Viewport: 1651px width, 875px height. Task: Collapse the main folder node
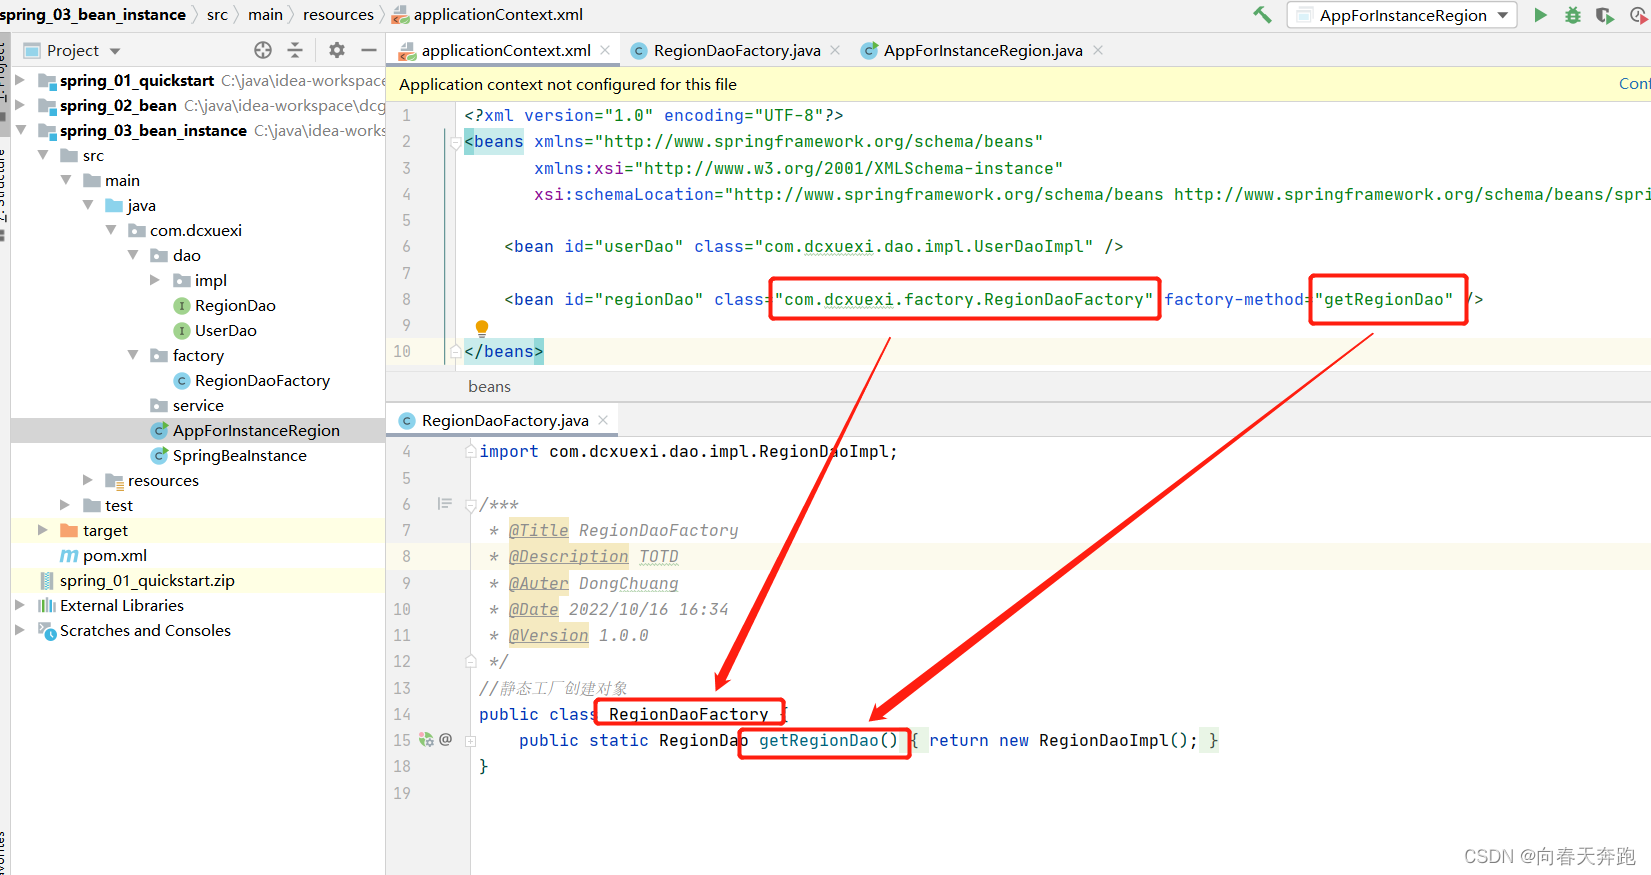pyautogui.click(x=65, y=180)
